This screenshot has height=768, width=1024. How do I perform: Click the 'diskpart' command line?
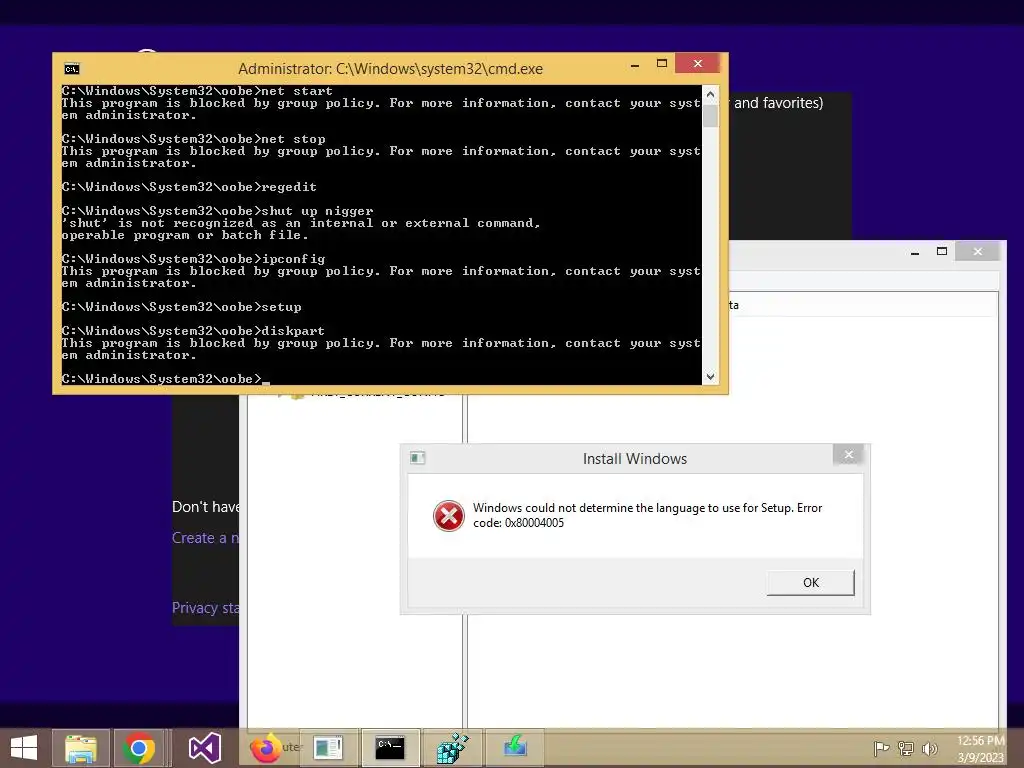pos(193,331)
